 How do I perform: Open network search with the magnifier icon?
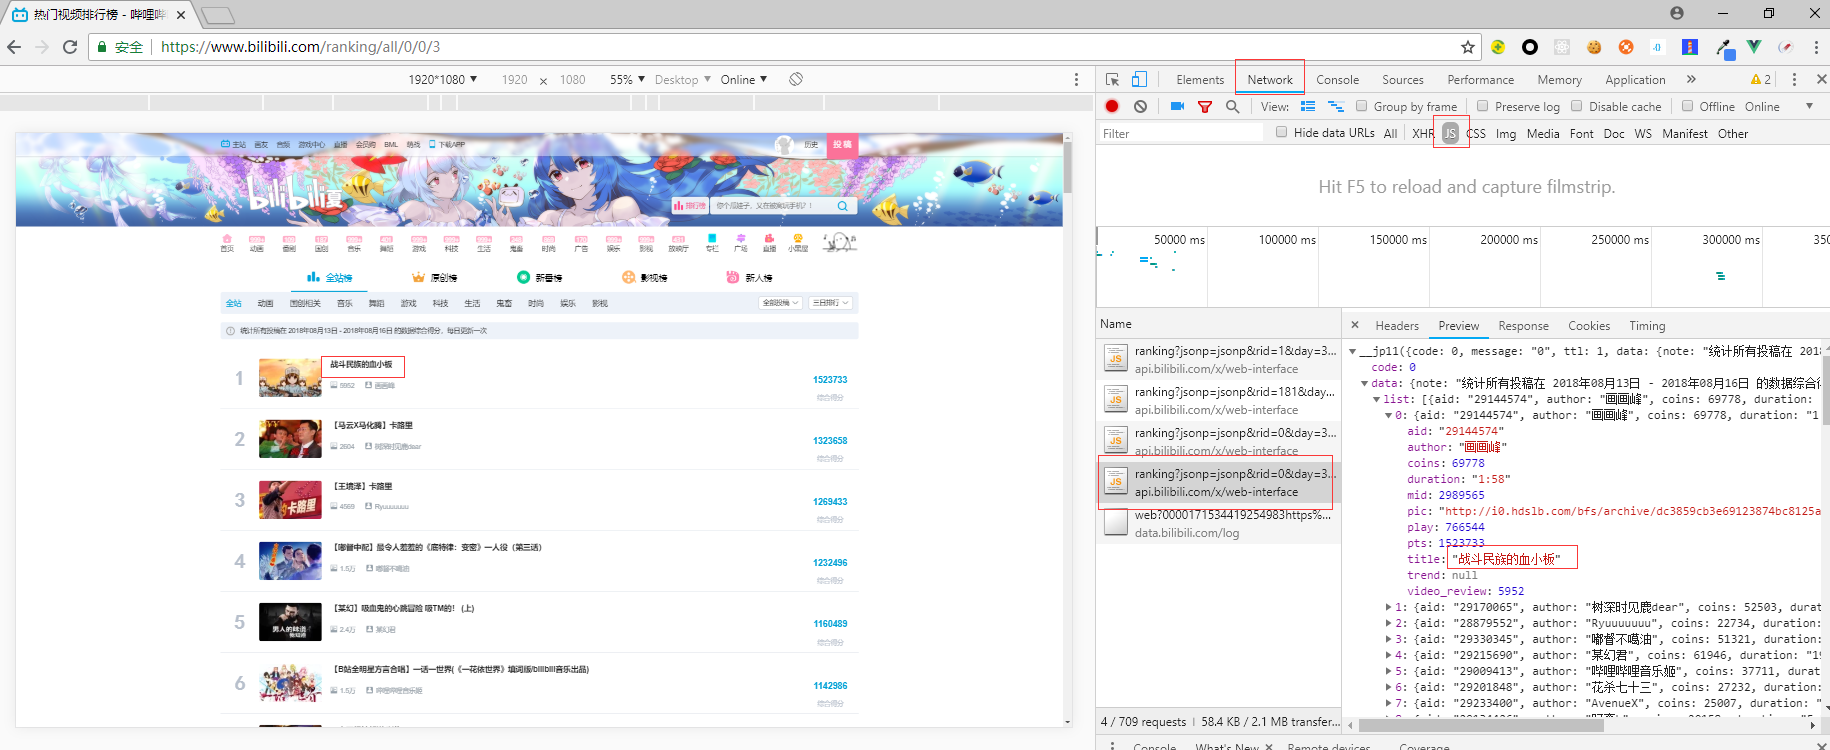[x=1233, y=106]
